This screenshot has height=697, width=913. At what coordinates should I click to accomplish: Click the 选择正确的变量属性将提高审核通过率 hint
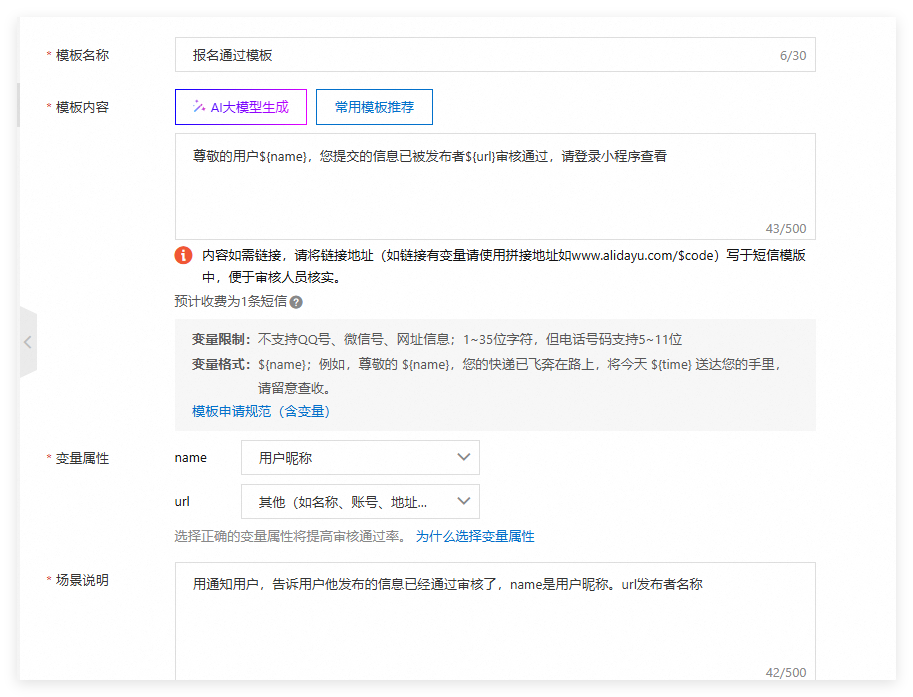tap(291, 536)
